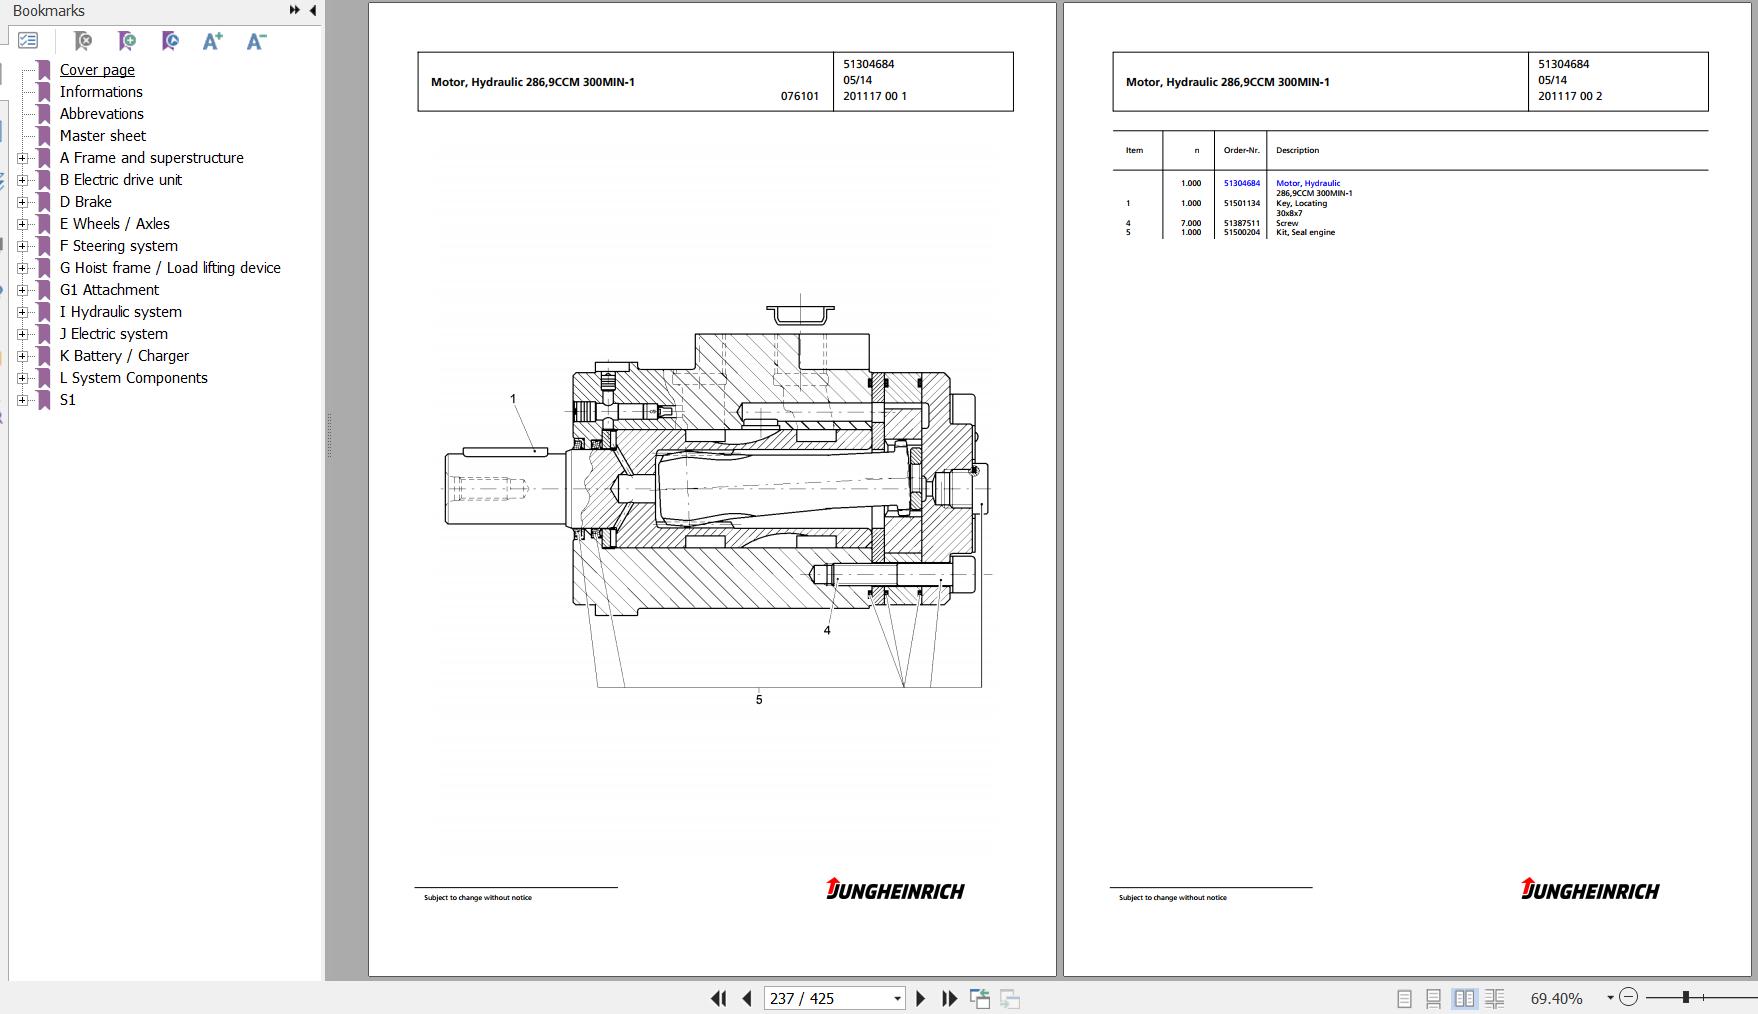Jump to the last page
This screenshot has height=1014, width=1758.
pyautogui.click(x=949, y=998)
